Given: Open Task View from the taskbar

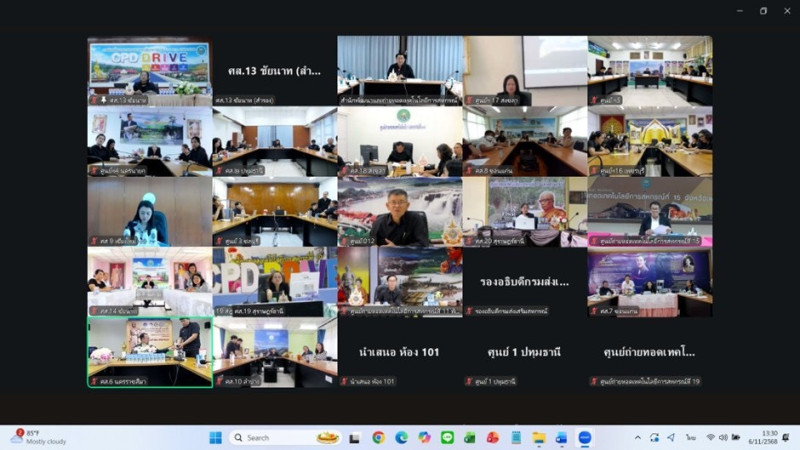Looking at the screenshot, I should 355,438.
